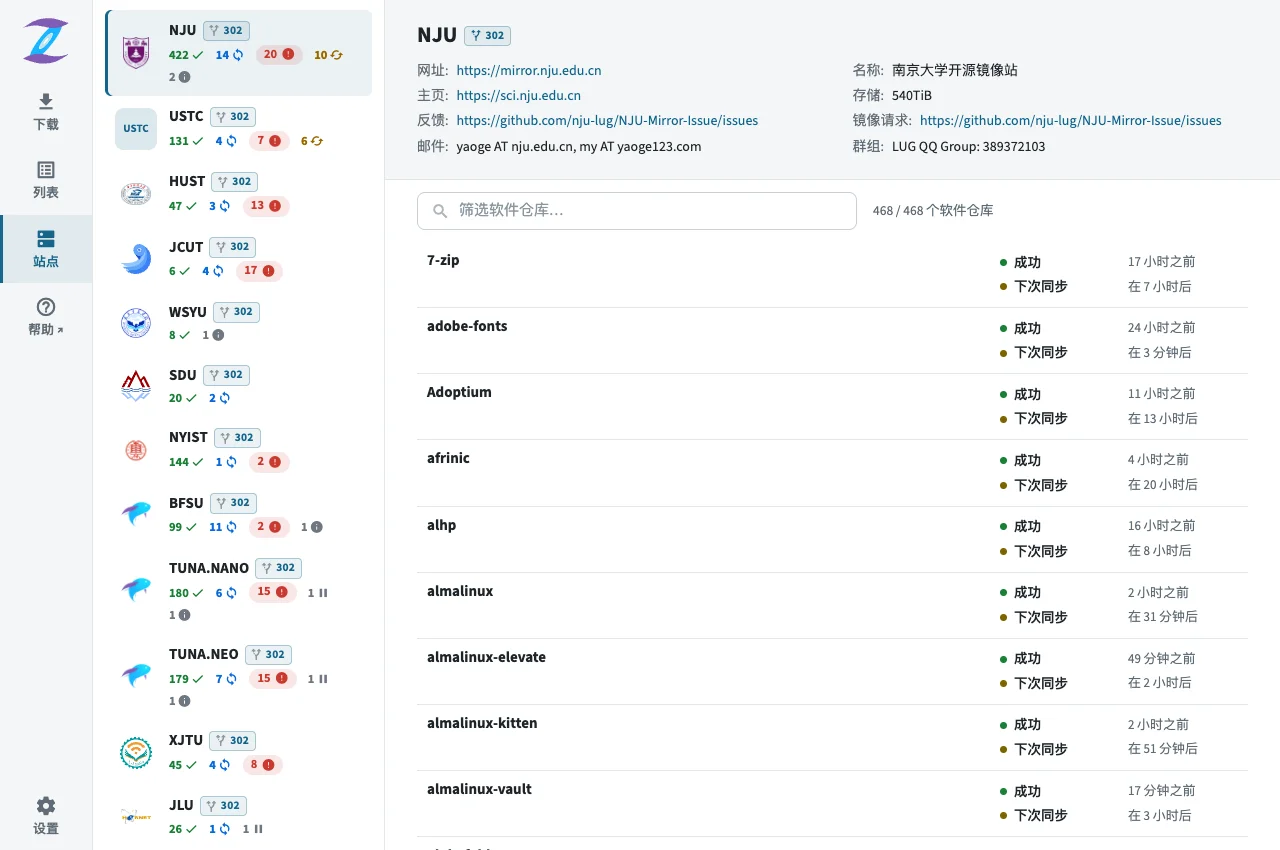Click the LUG QQ Group text
The height and width of the screenshot is (850, 1280).
pyautogui.click(x=969, y=146)
